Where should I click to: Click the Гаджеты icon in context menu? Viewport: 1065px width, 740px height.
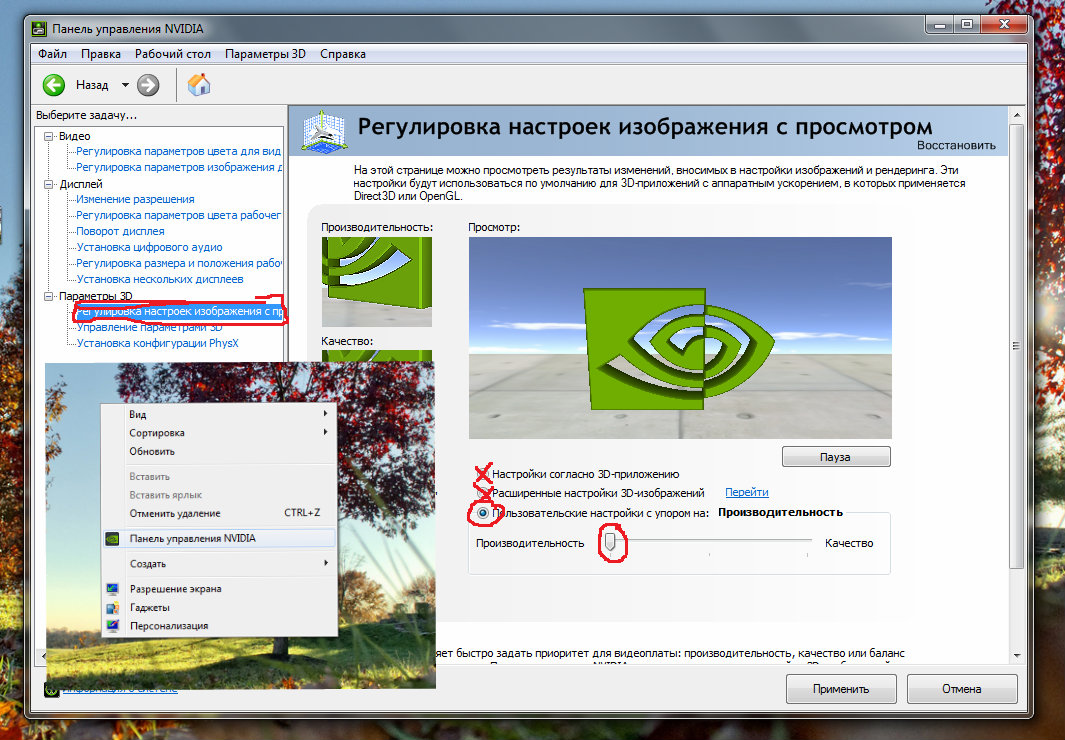[x=113, y=608]
